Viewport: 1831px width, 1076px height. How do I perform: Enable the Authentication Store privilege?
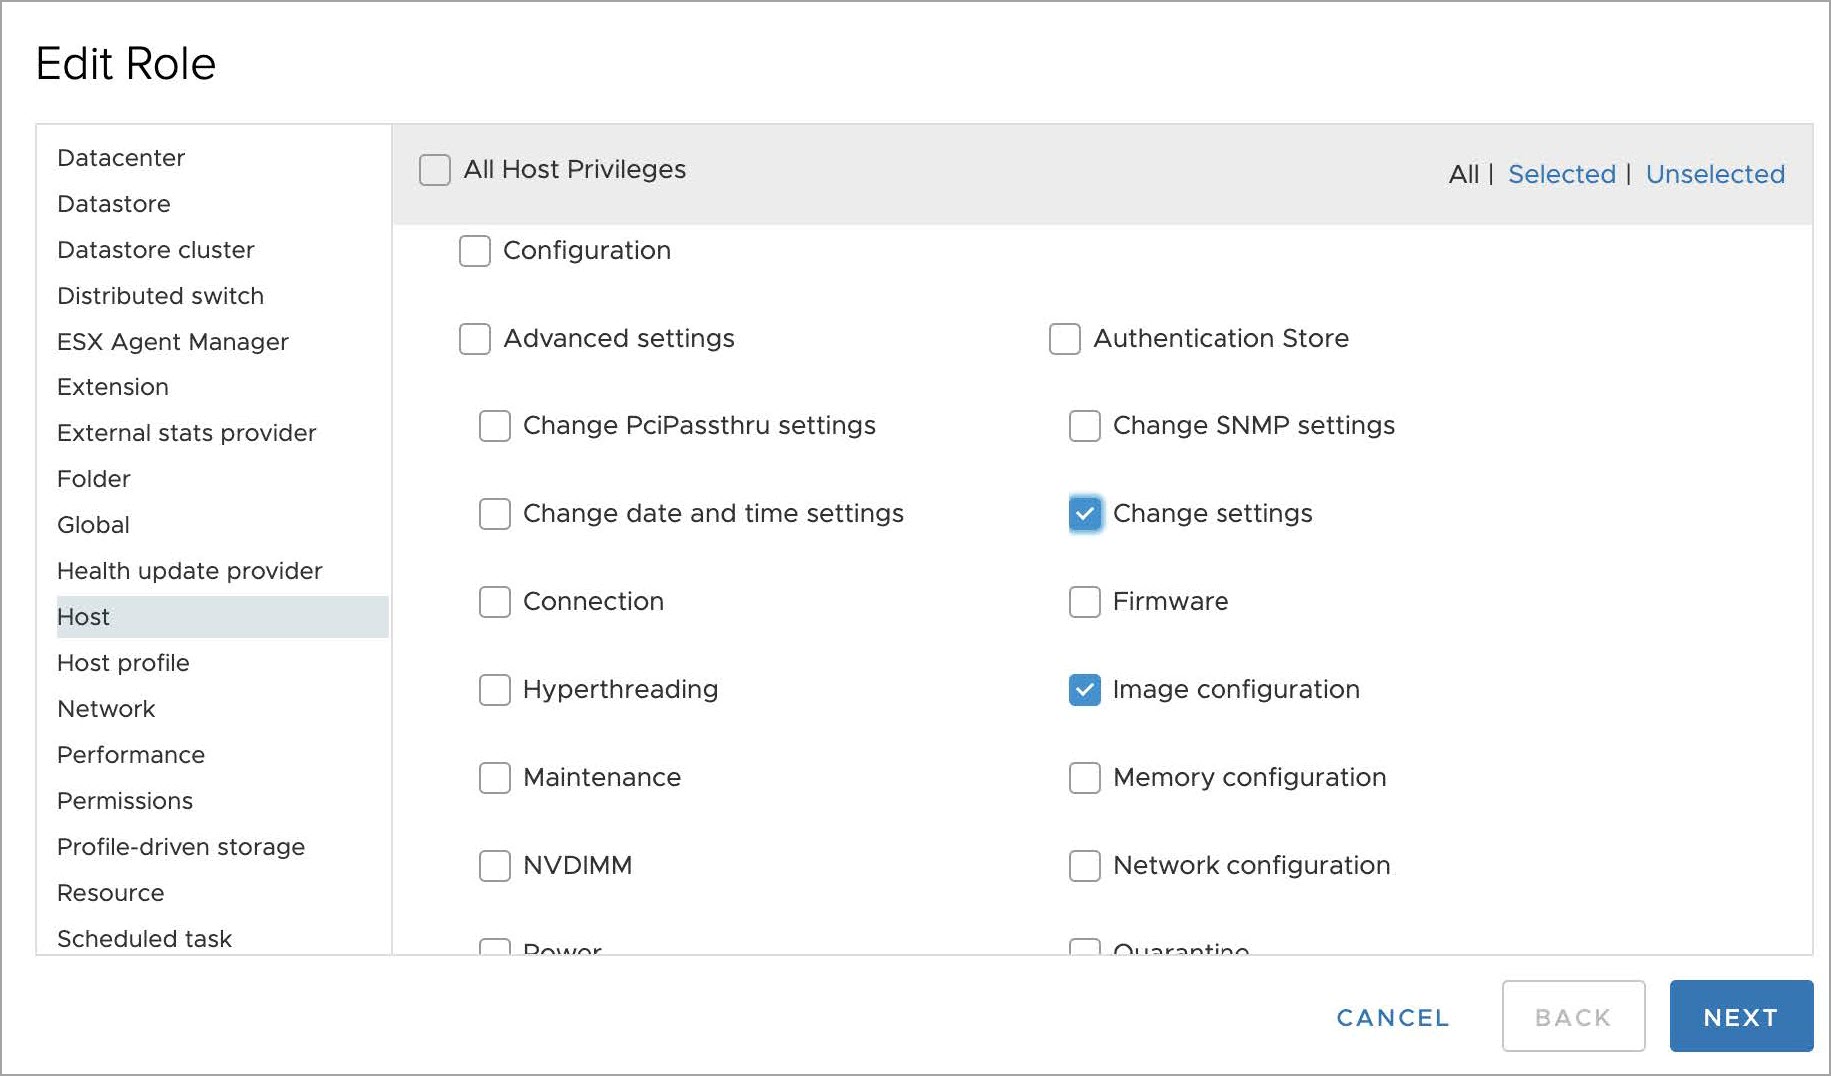pos(1065,339)
